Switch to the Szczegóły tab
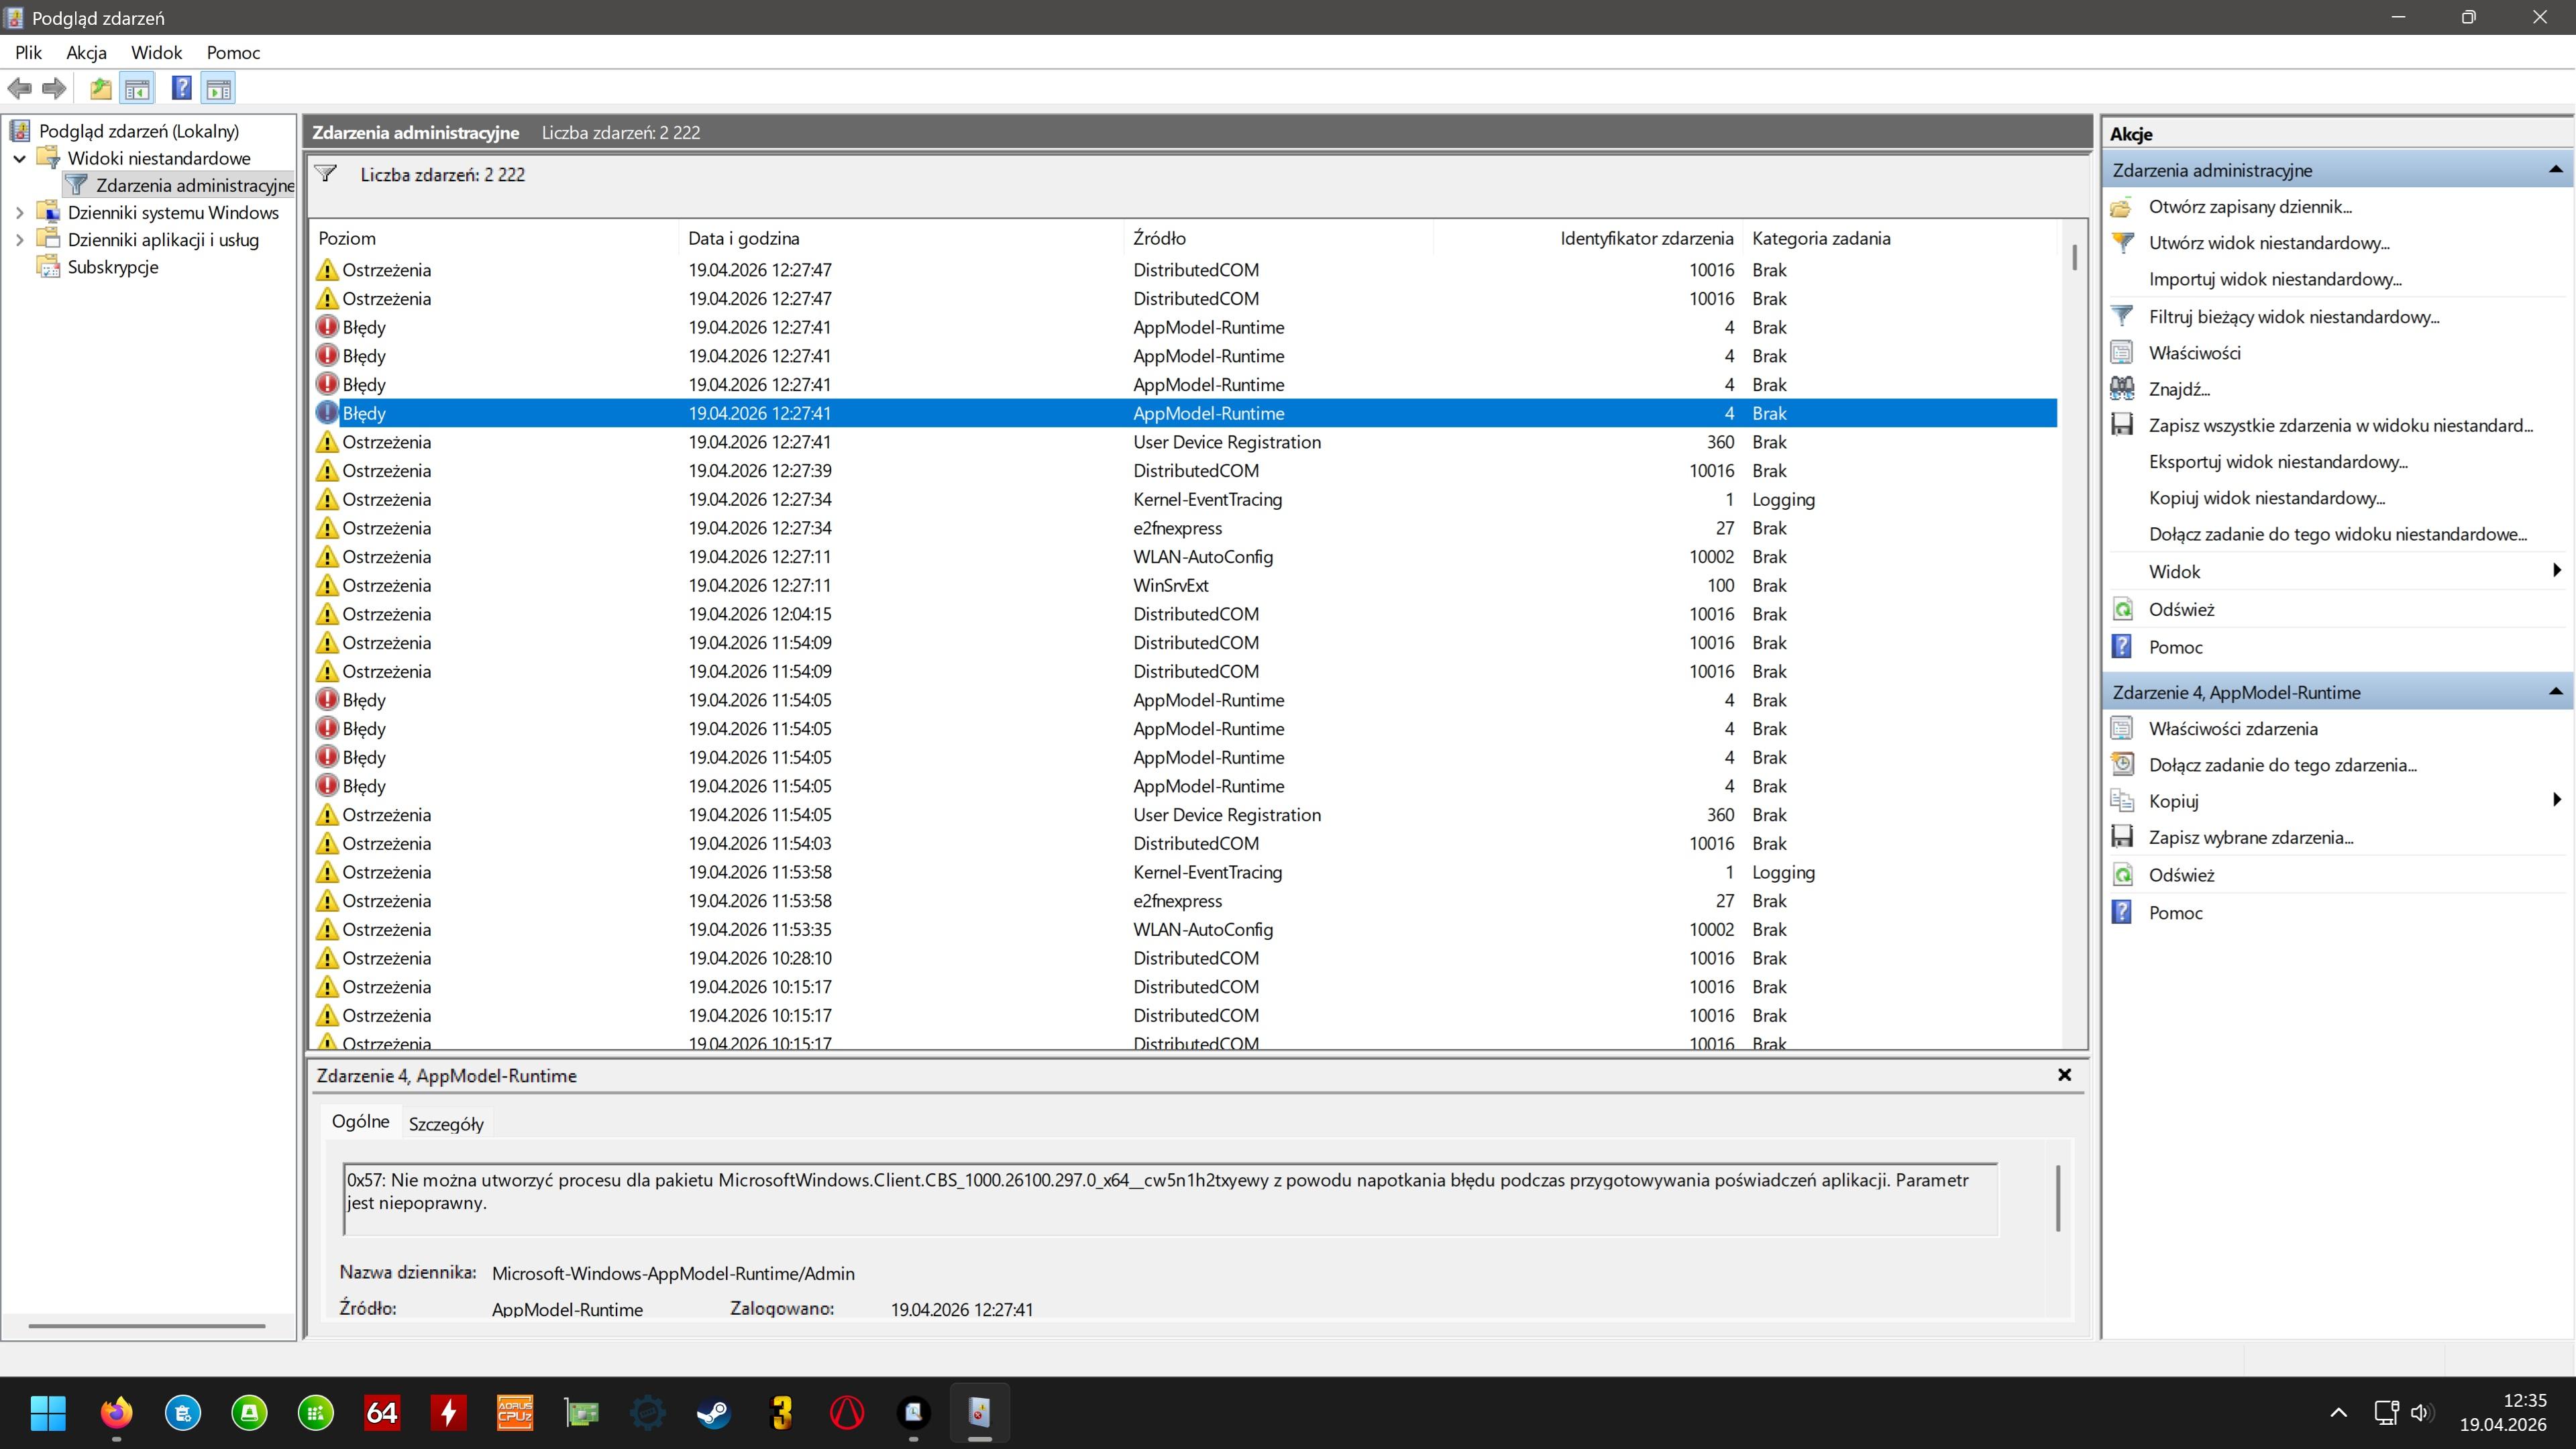The height and width of the screenshot is (1449, 2576). [446, 1123]
